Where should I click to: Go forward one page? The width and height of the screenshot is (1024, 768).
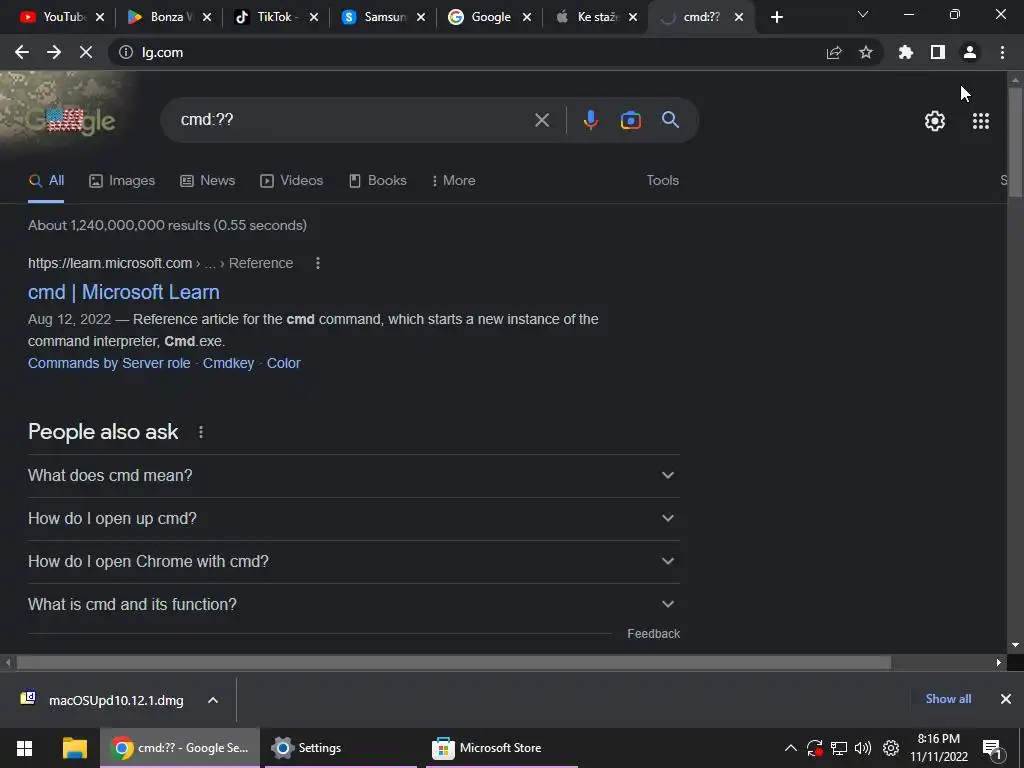[x=54, y=52]
